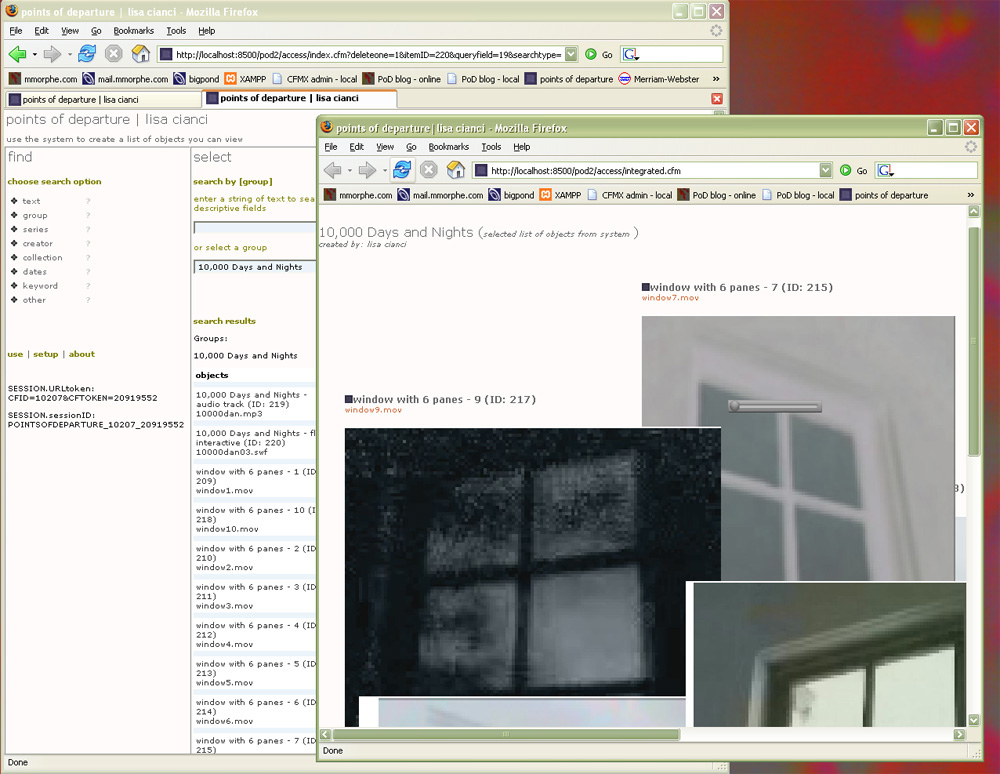Open File menu in rear window
This screenshot has height=774, width=1000.
point(16,31)
